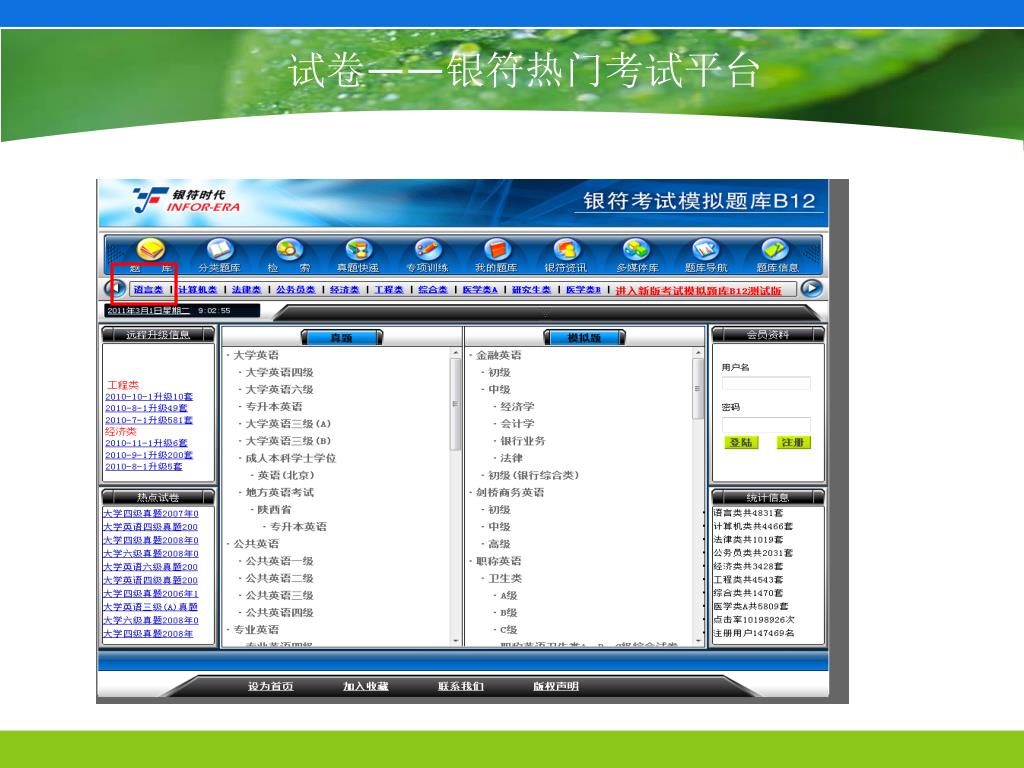Open the 题库导航 icon
This screenshot has width=1024, height=768.
705,249
